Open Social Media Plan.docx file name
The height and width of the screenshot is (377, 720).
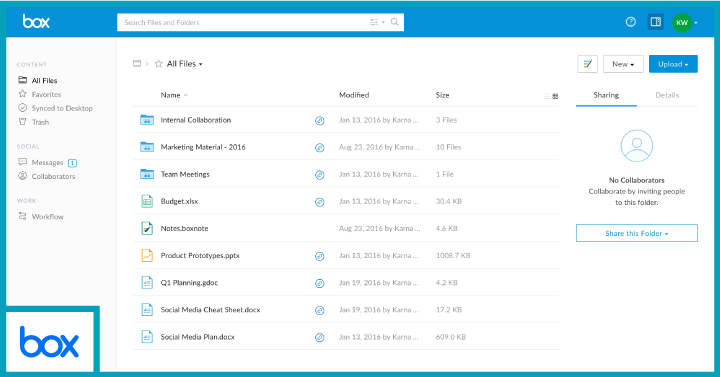[x=197, y=337]
